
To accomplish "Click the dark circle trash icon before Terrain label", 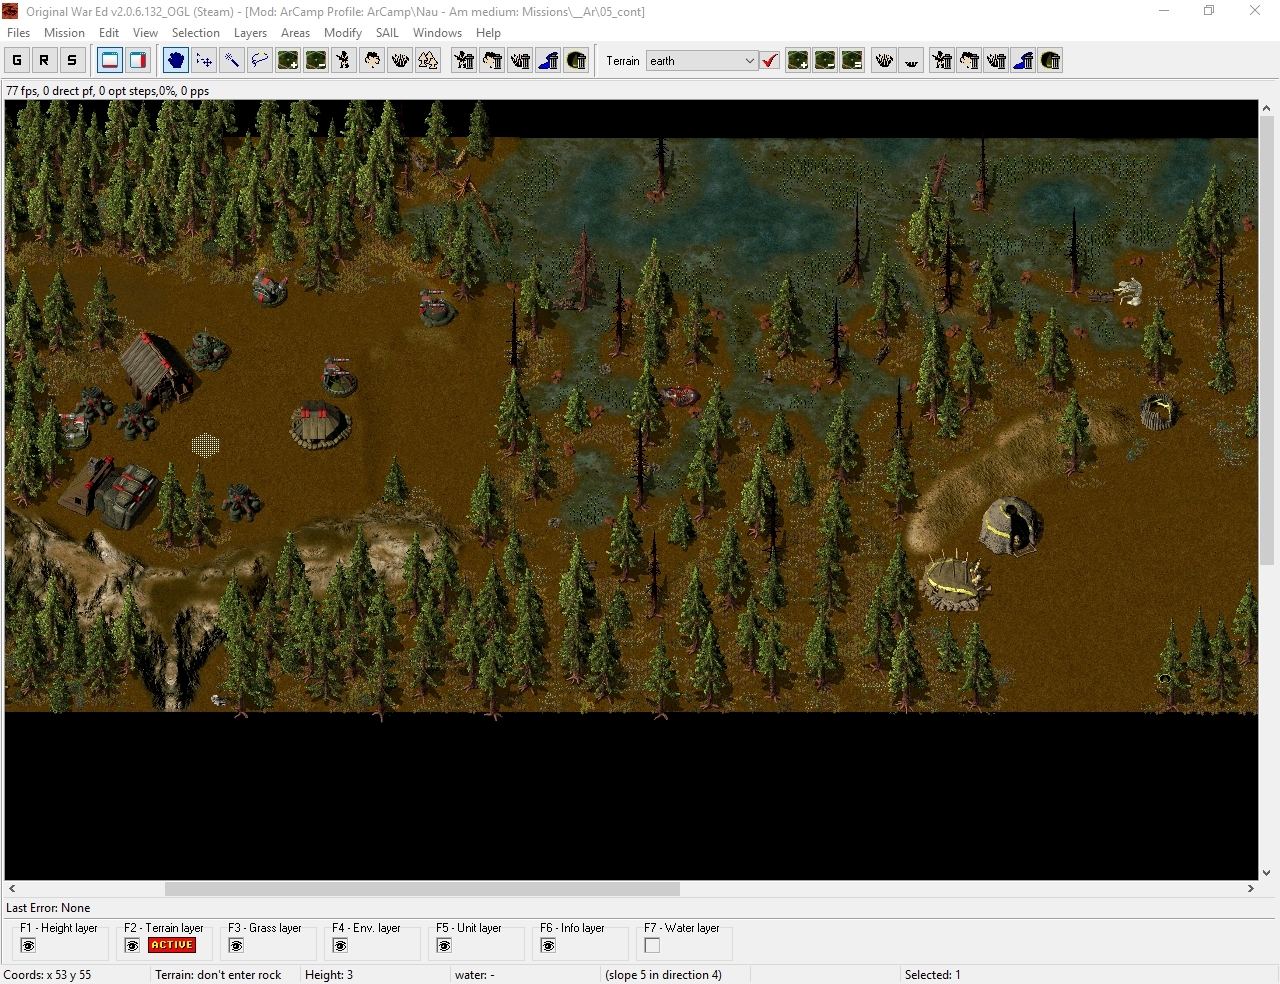I will pos(577,61).
